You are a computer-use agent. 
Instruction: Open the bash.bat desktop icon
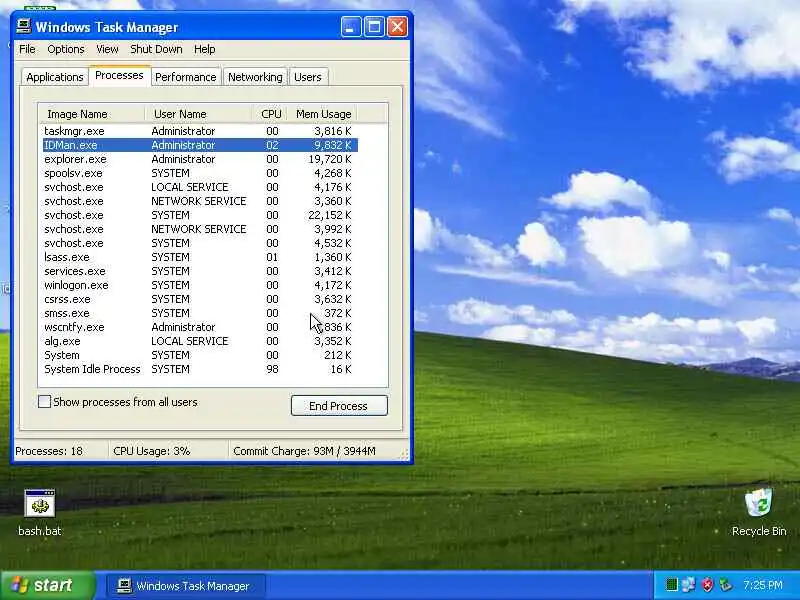coord(39,512)
